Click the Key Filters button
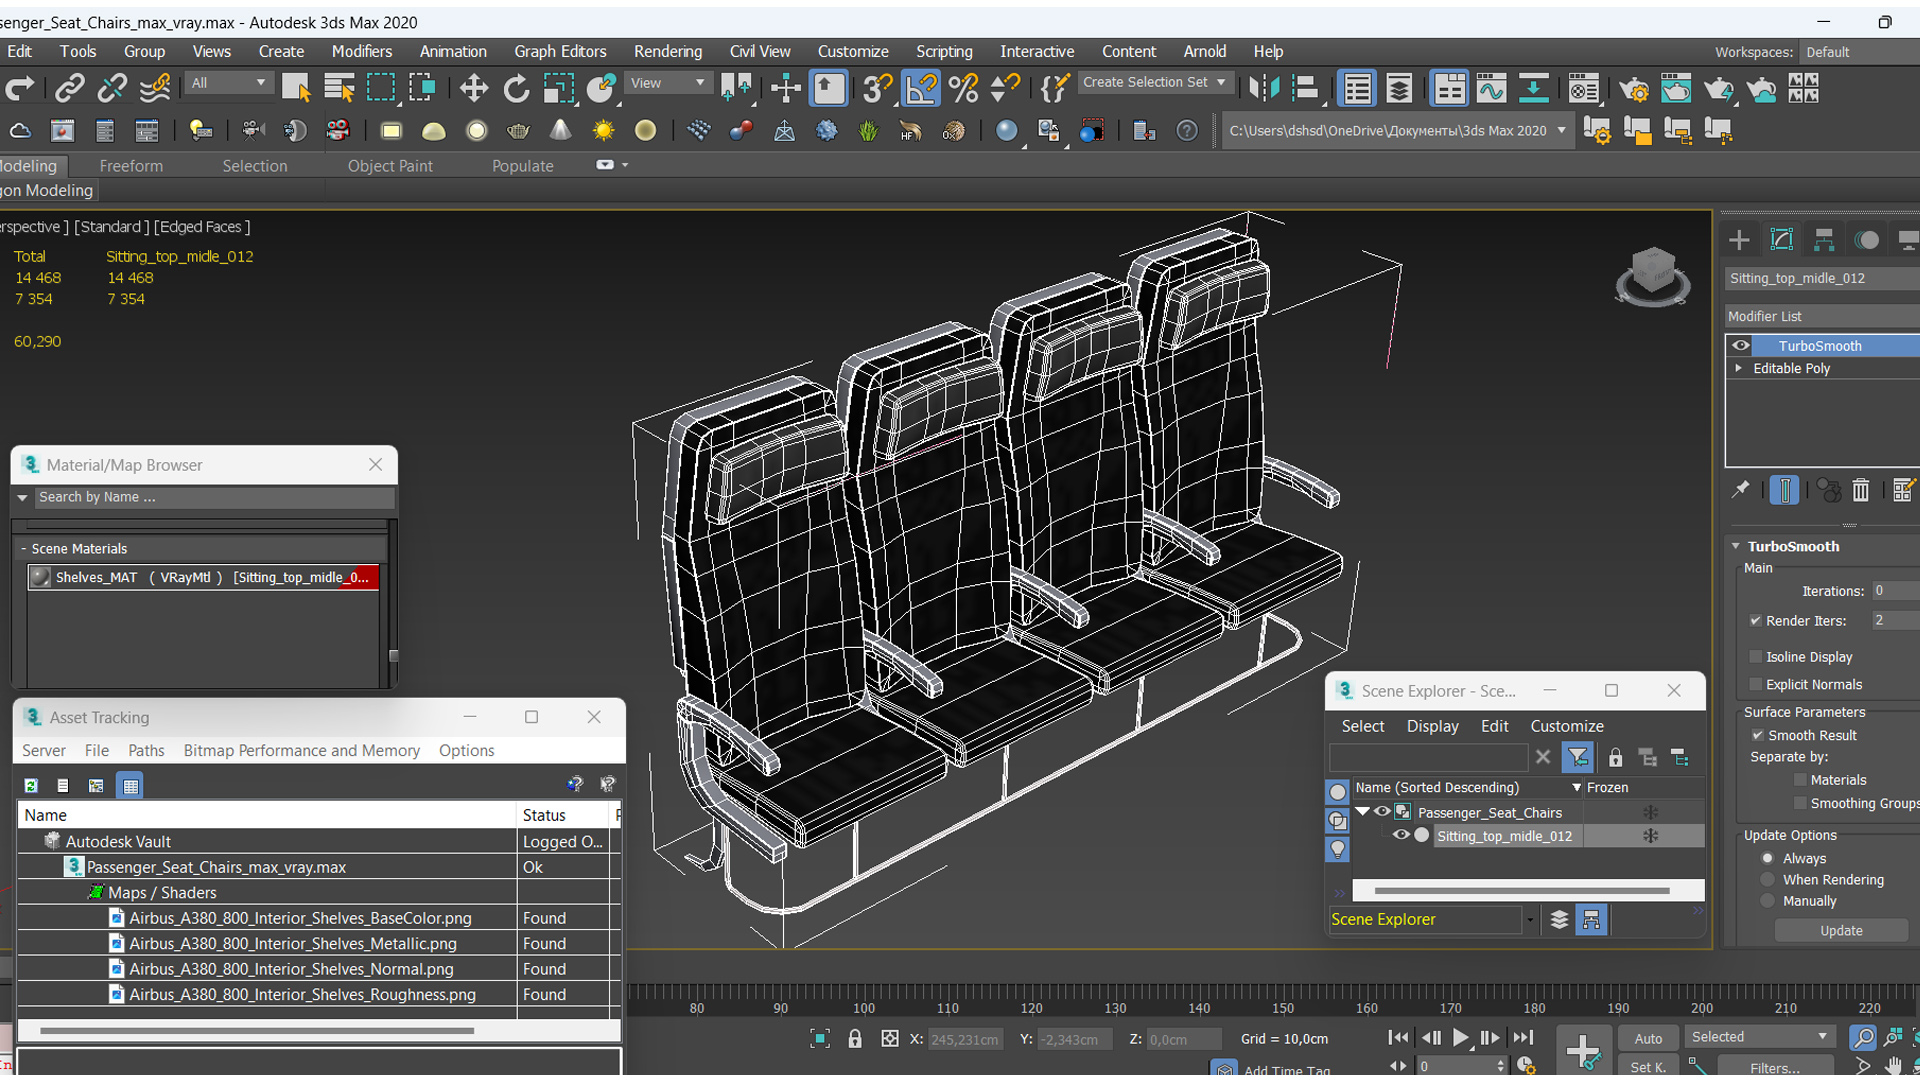Image resolution: width=1920 pixels, height=1080 pixels. 1775,1068
